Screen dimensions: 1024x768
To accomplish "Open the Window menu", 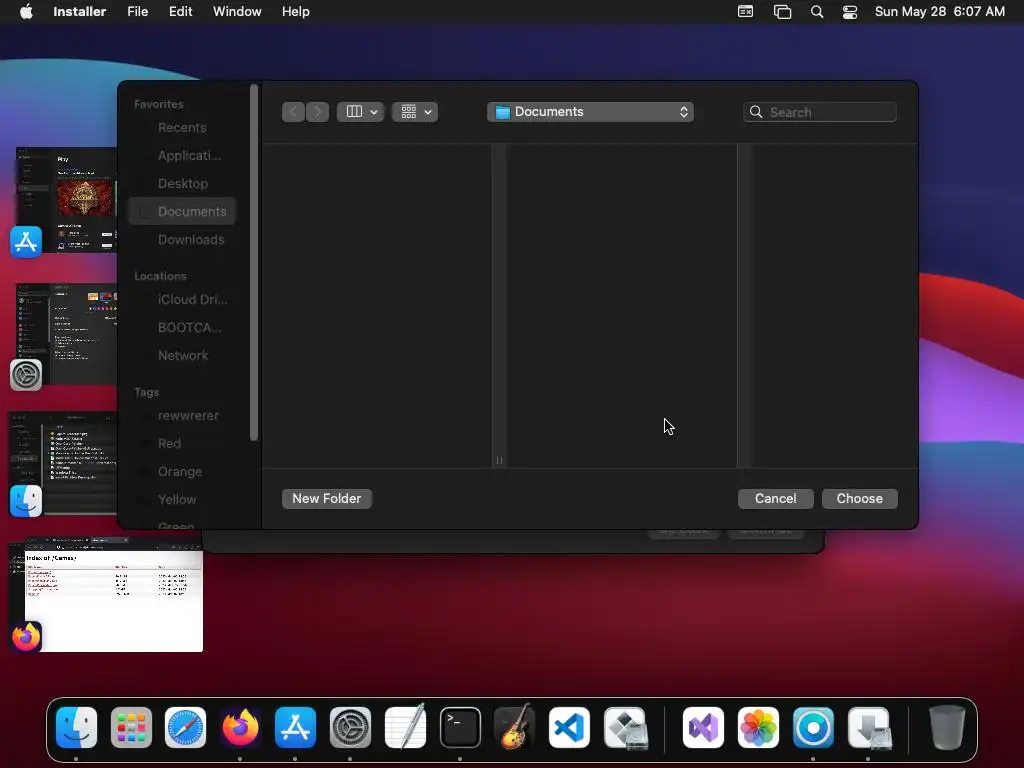I will [x=237, y=12].
